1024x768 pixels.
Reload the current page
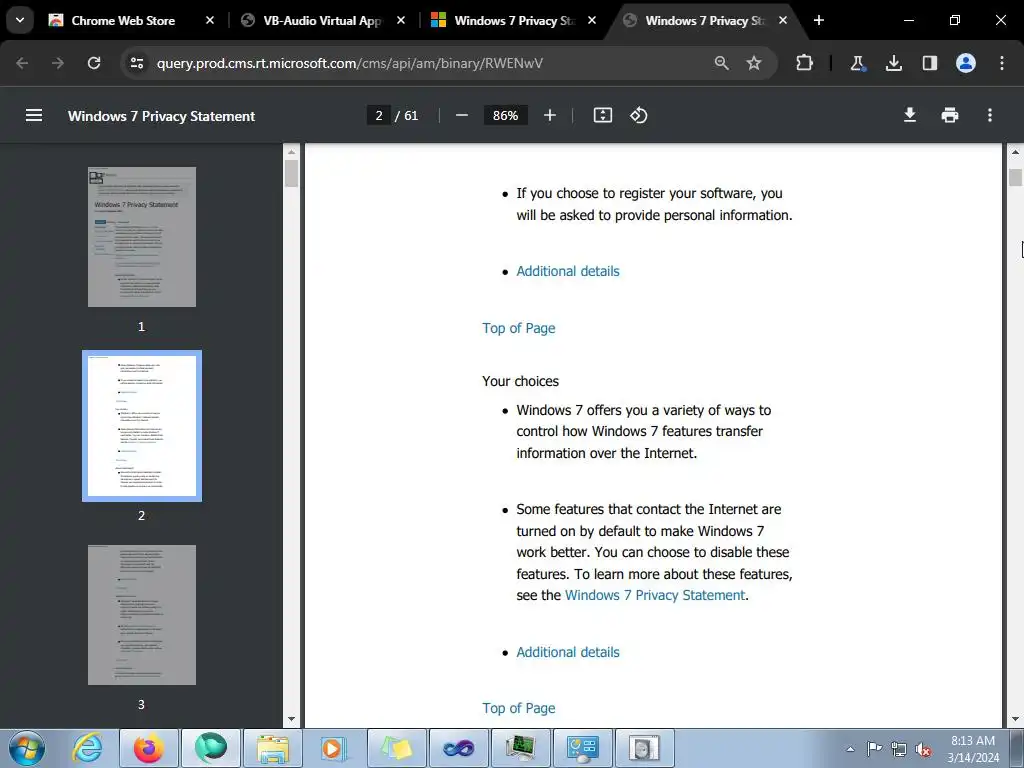point(94,63)
